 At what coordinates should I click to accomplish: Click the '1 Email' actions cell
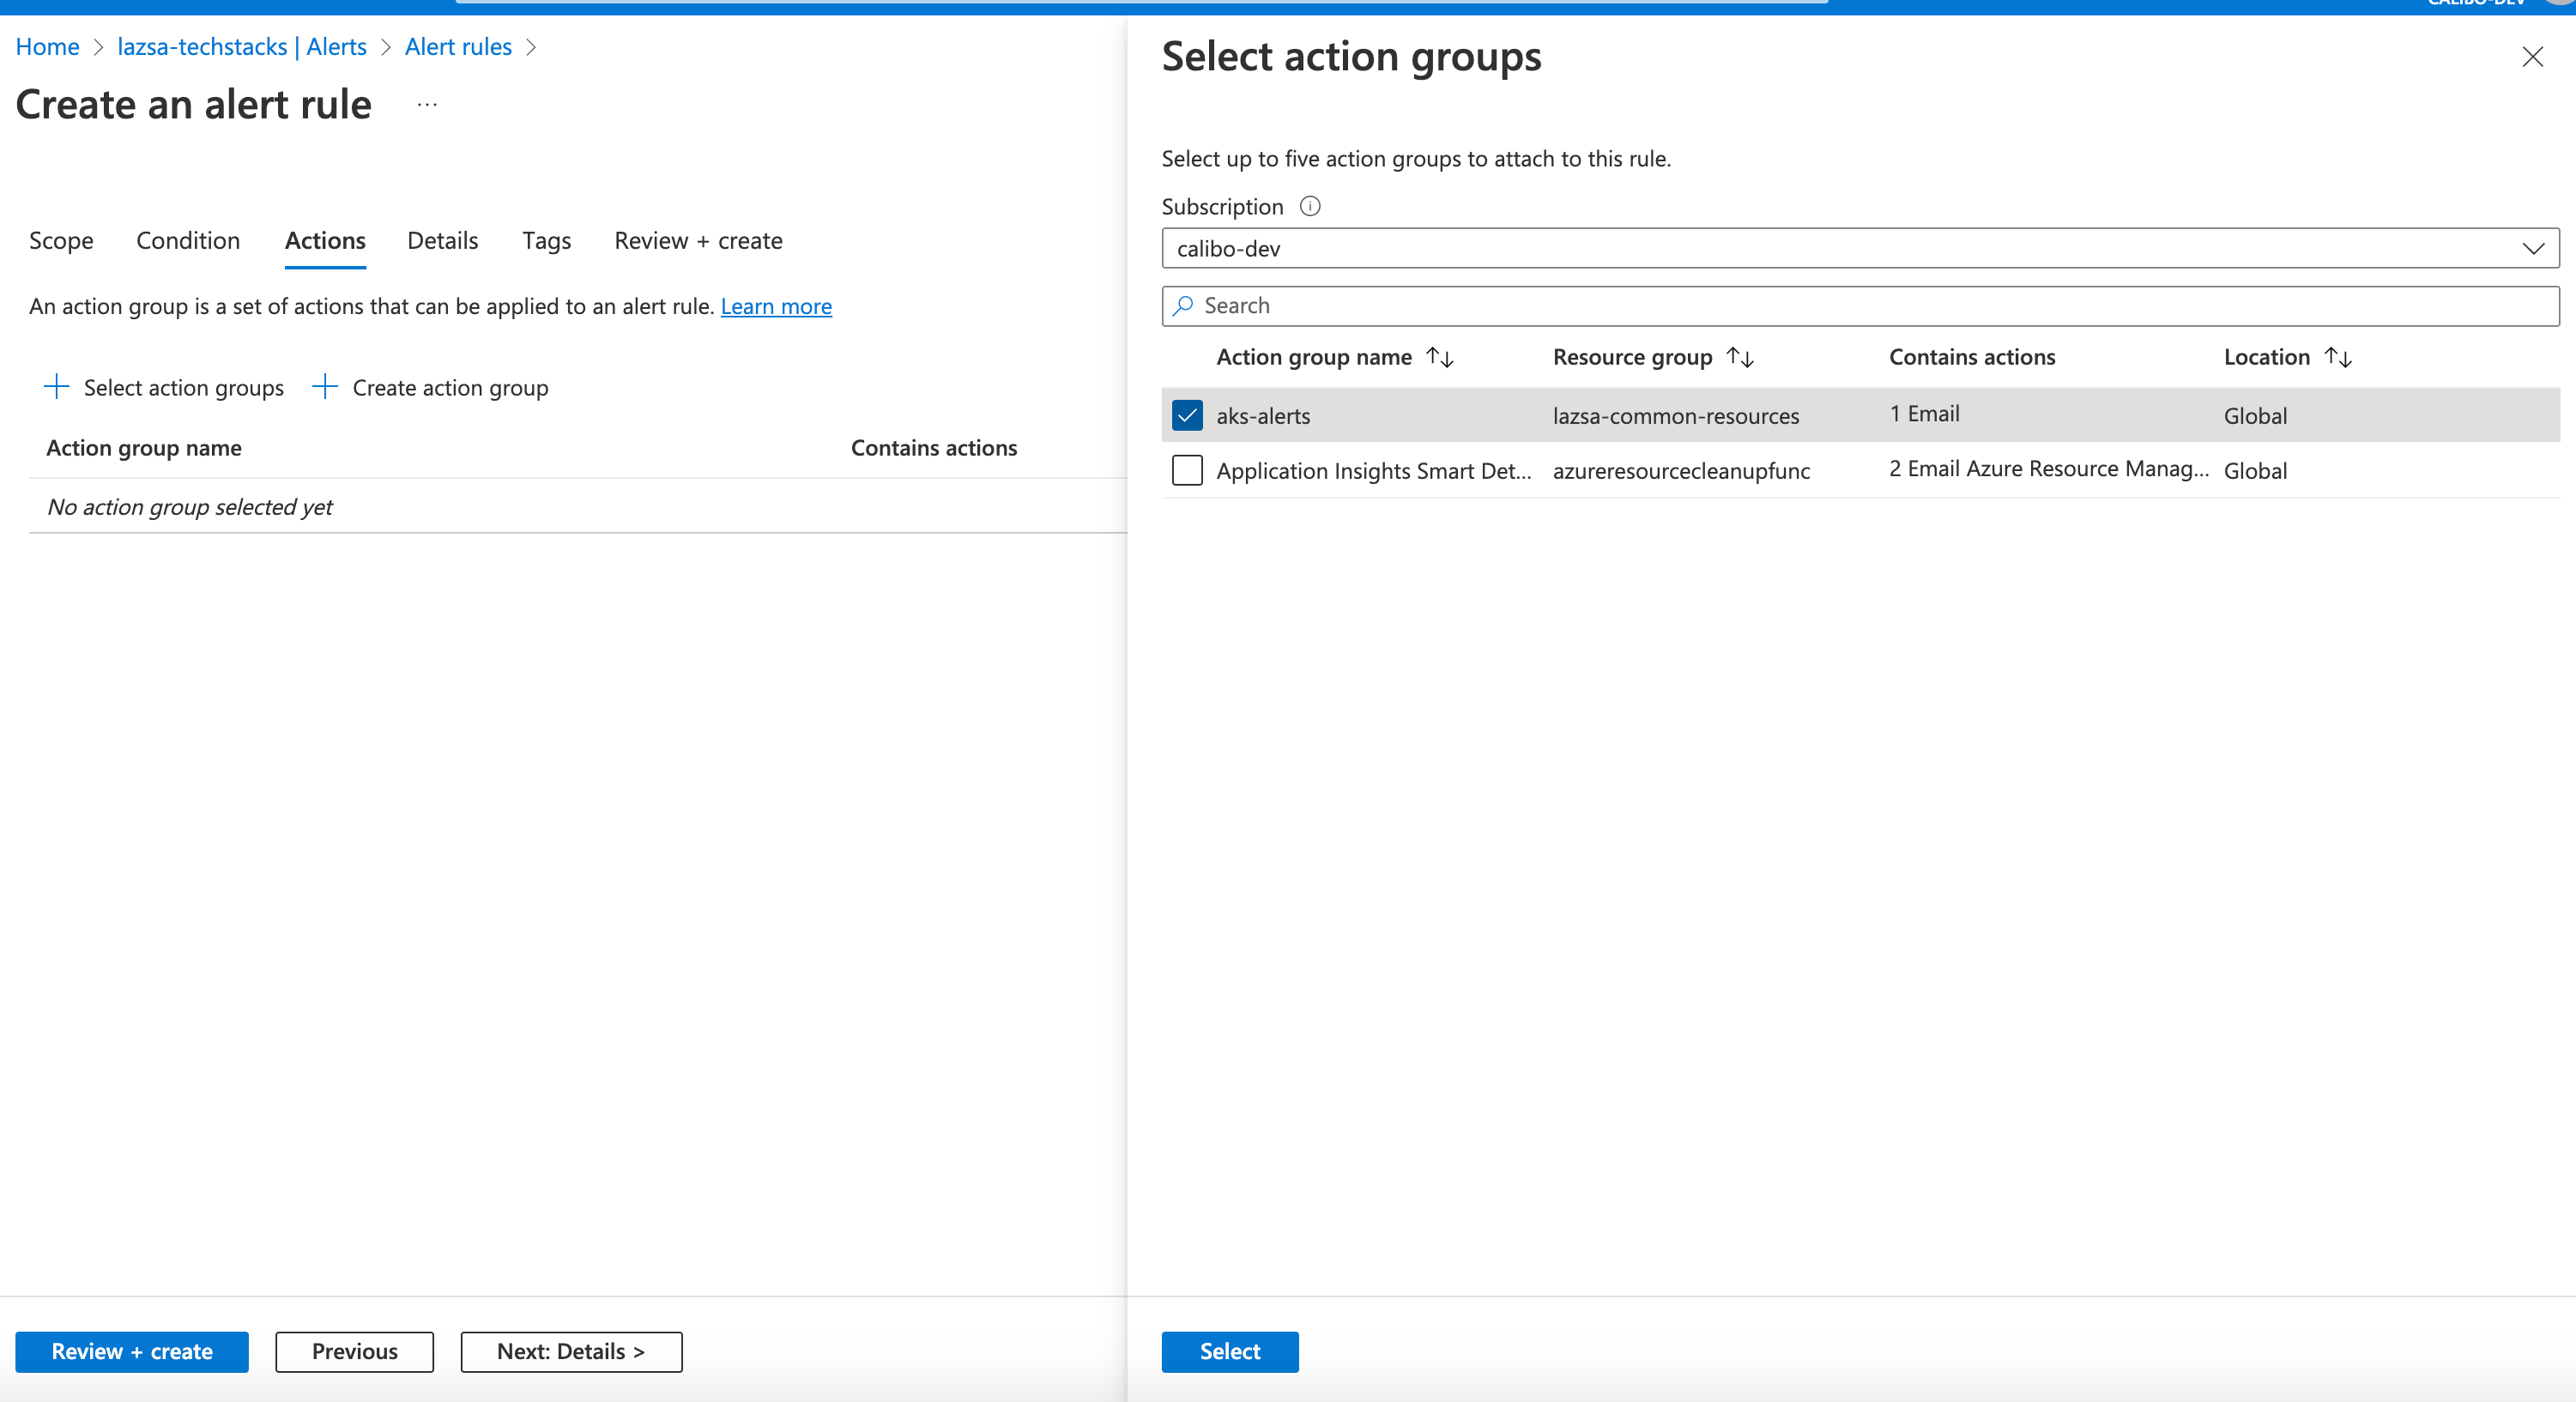tap(1924, 413)
